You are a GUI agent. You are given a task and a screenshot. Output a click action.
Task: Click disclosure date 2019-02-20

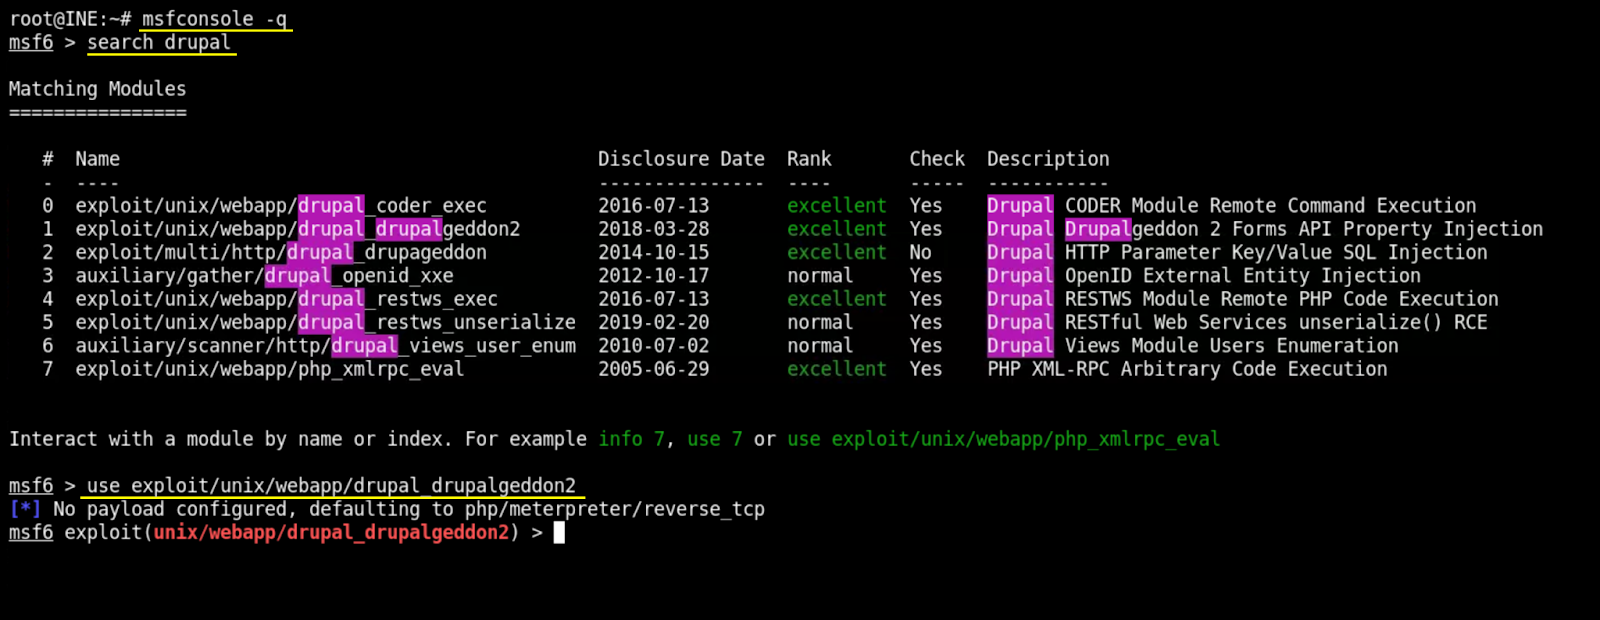(x=654, y=322)
